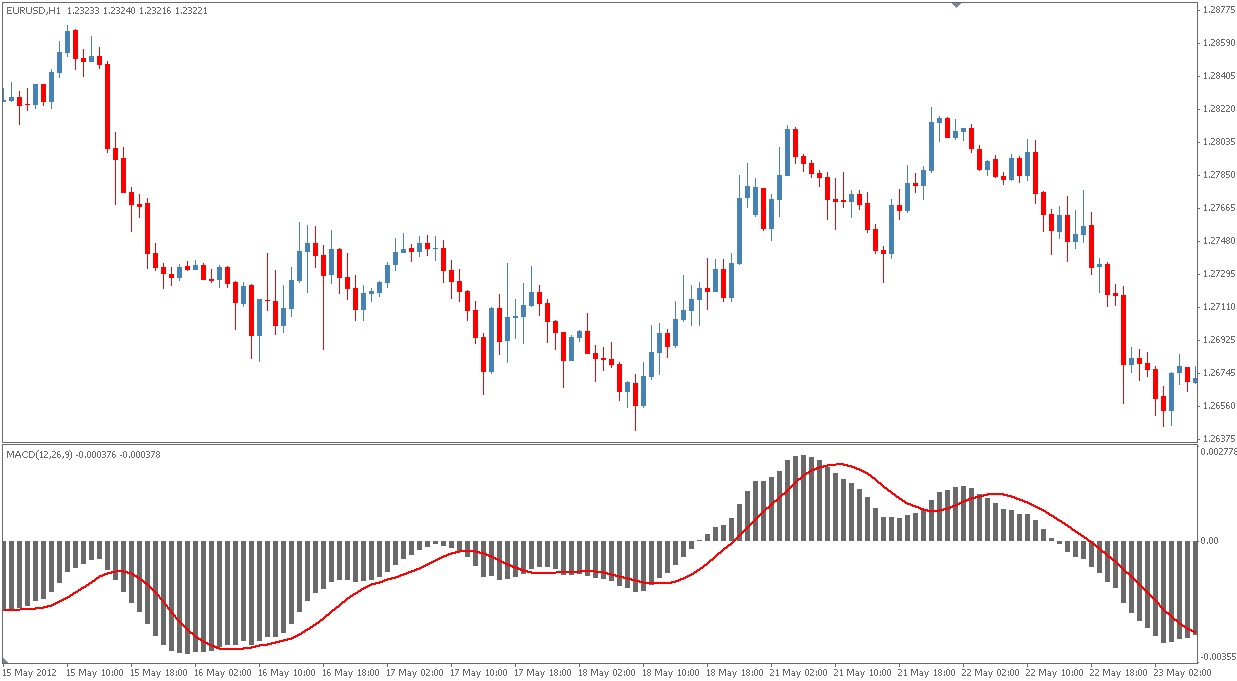Click the 1.26560 price scale value
This screenshot has height=681, width=1237.
click(x=1218, y=406)
